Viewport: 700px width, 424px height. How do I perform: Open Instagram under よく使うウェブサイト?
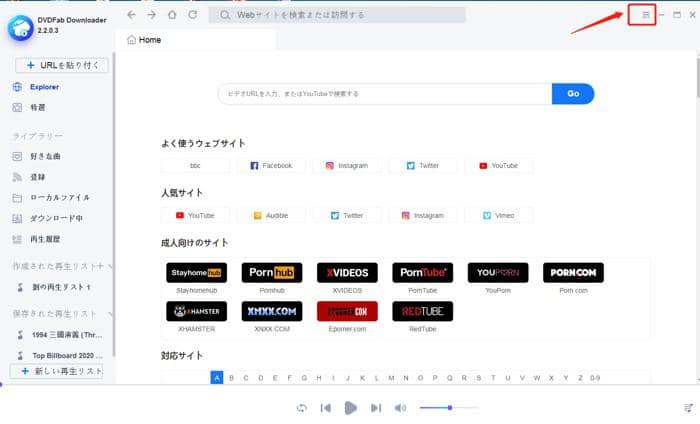pos(347,166)
